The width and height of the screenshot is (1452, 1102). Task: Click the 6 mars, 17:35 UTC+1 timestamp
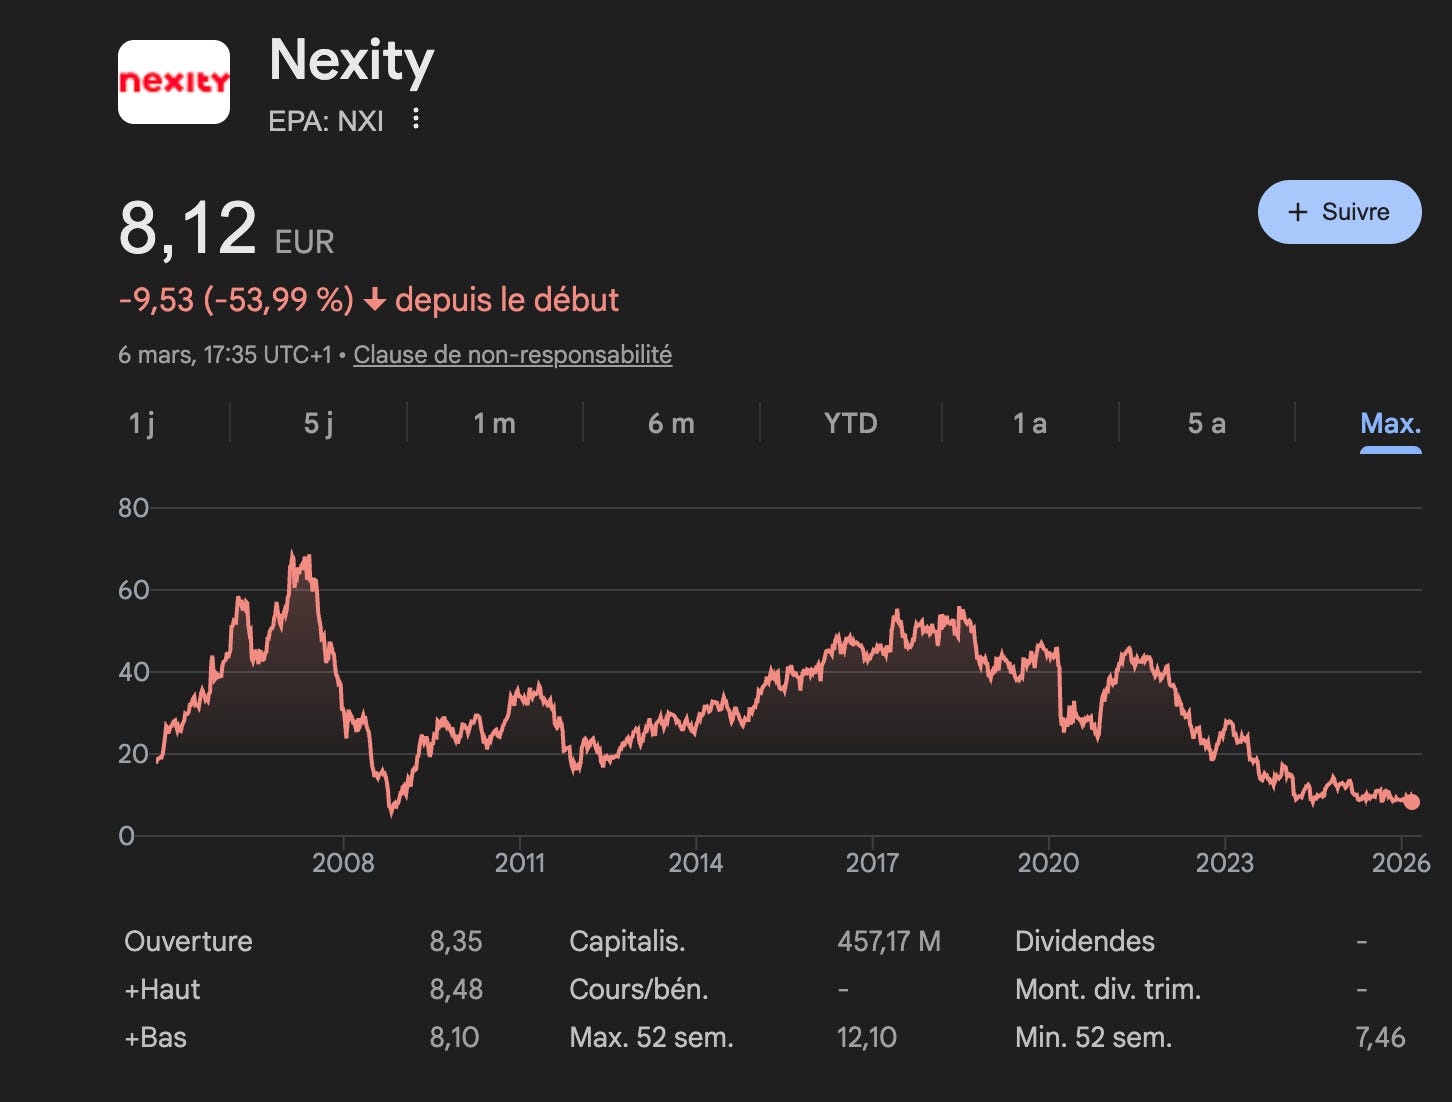224,355
